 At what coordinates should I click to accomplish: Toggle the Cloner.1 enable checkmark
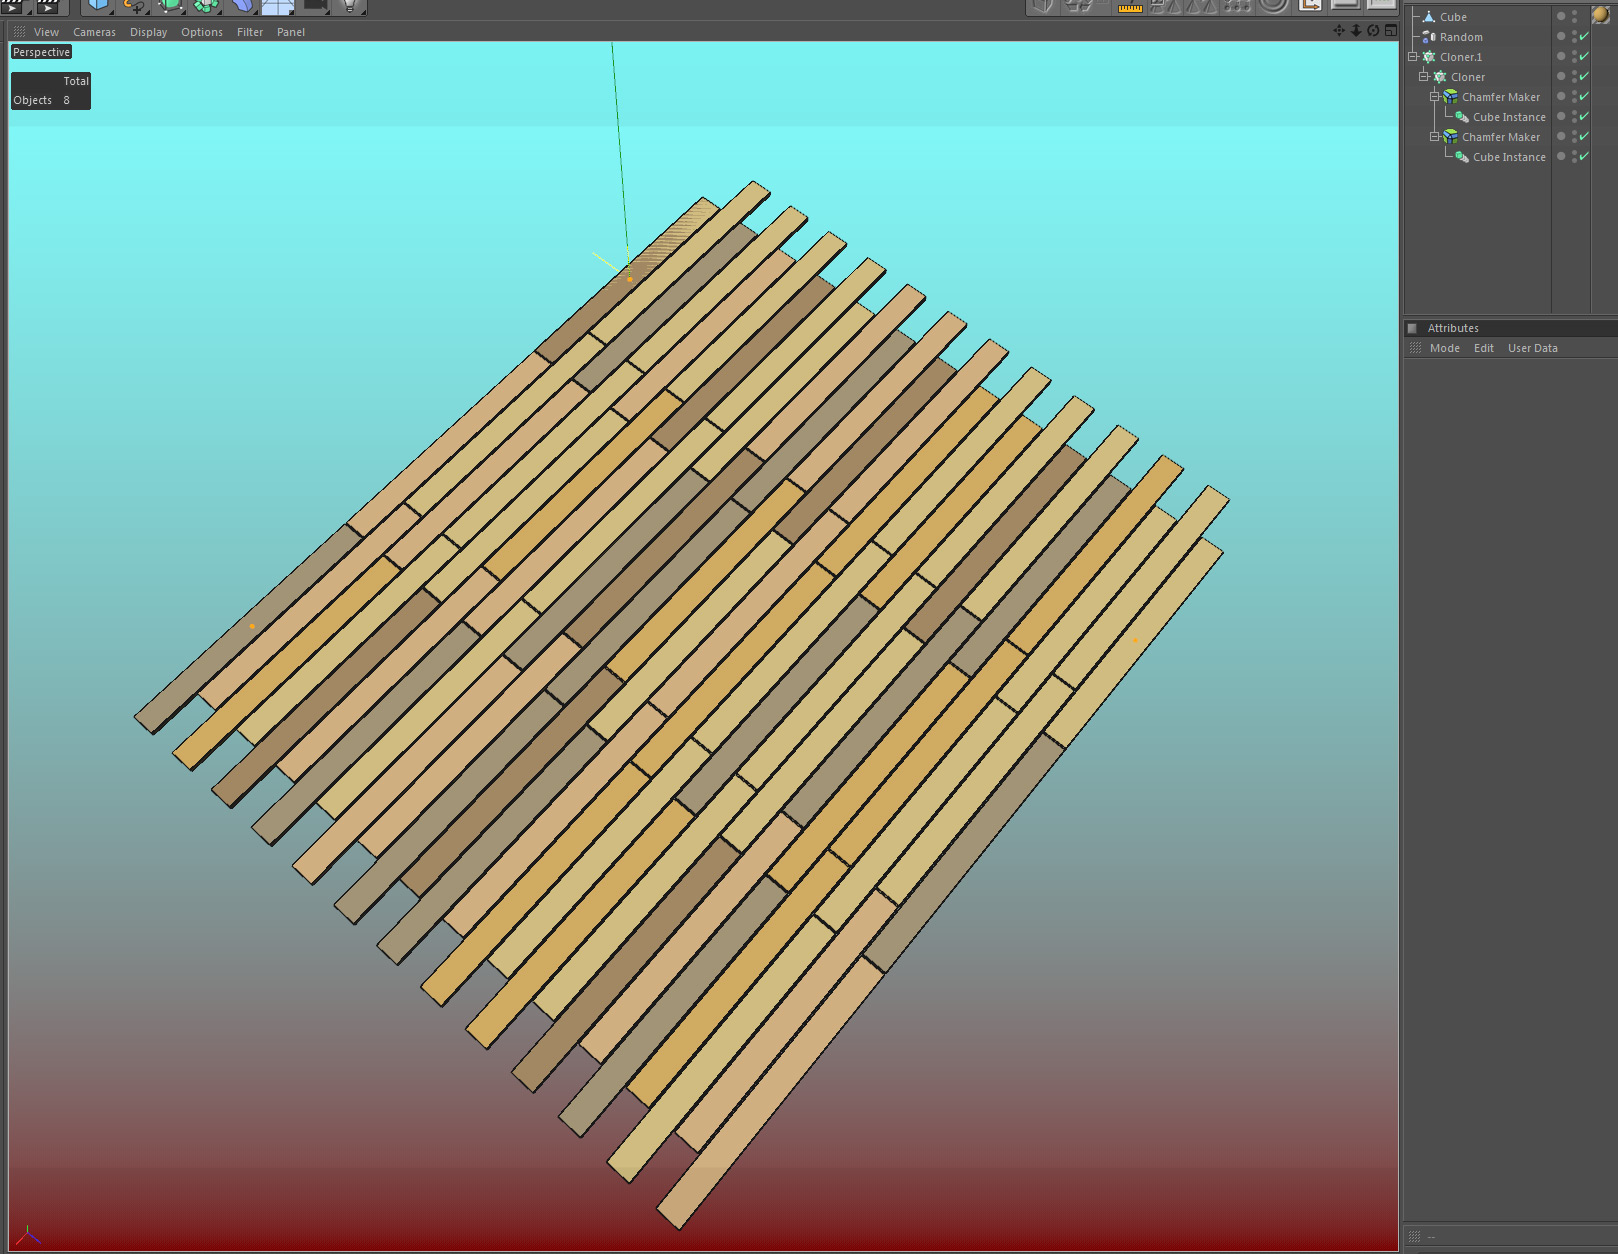[x=1584, y=57]
